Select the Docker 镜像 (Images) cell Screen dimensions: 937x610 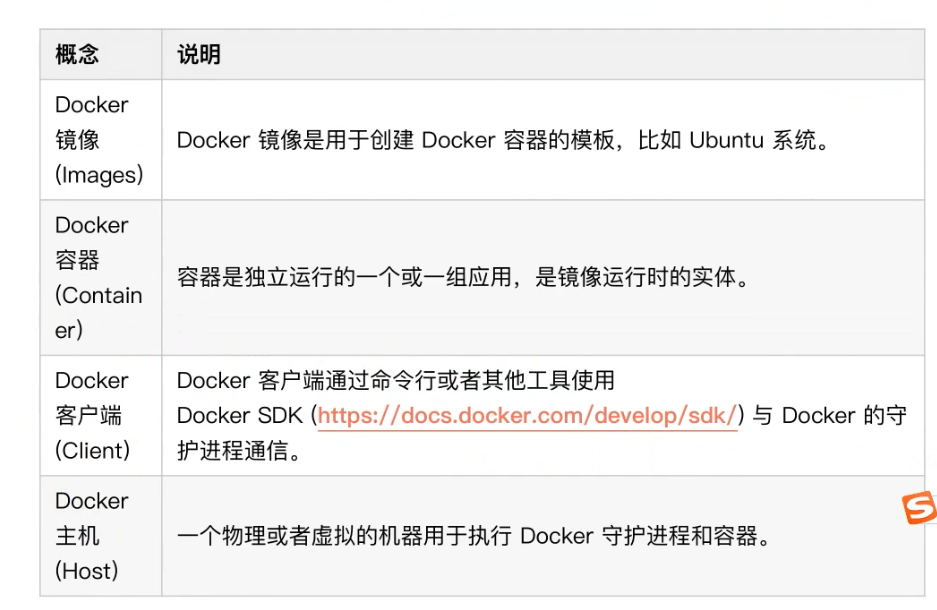click(100, 140)
